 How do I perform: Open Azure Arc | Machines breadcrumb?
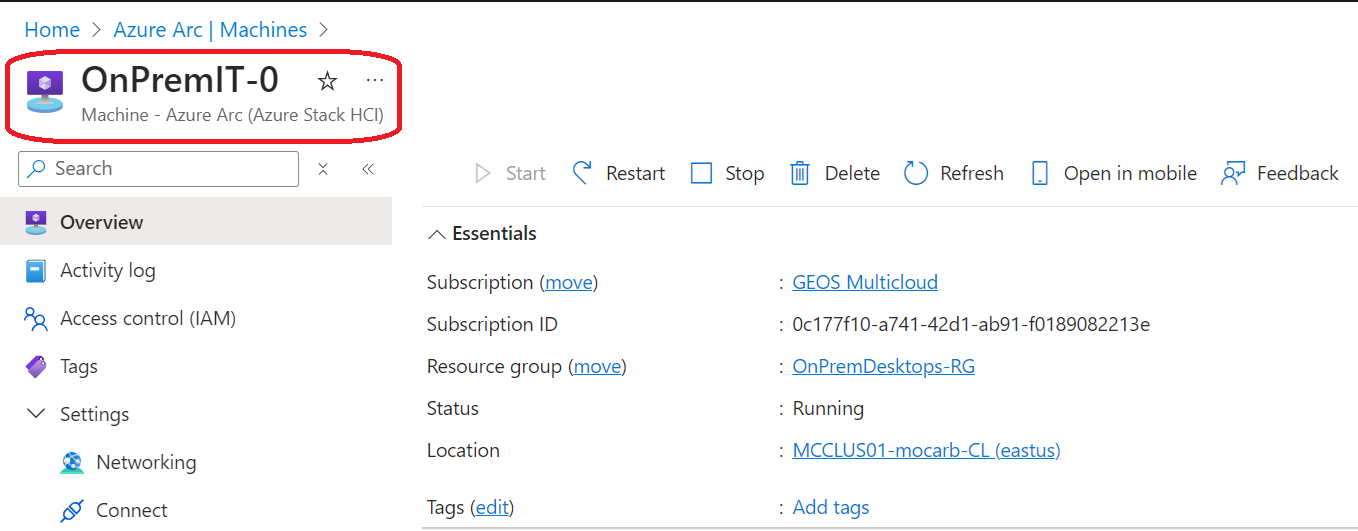pyautogui.click(x=210, y=30)
